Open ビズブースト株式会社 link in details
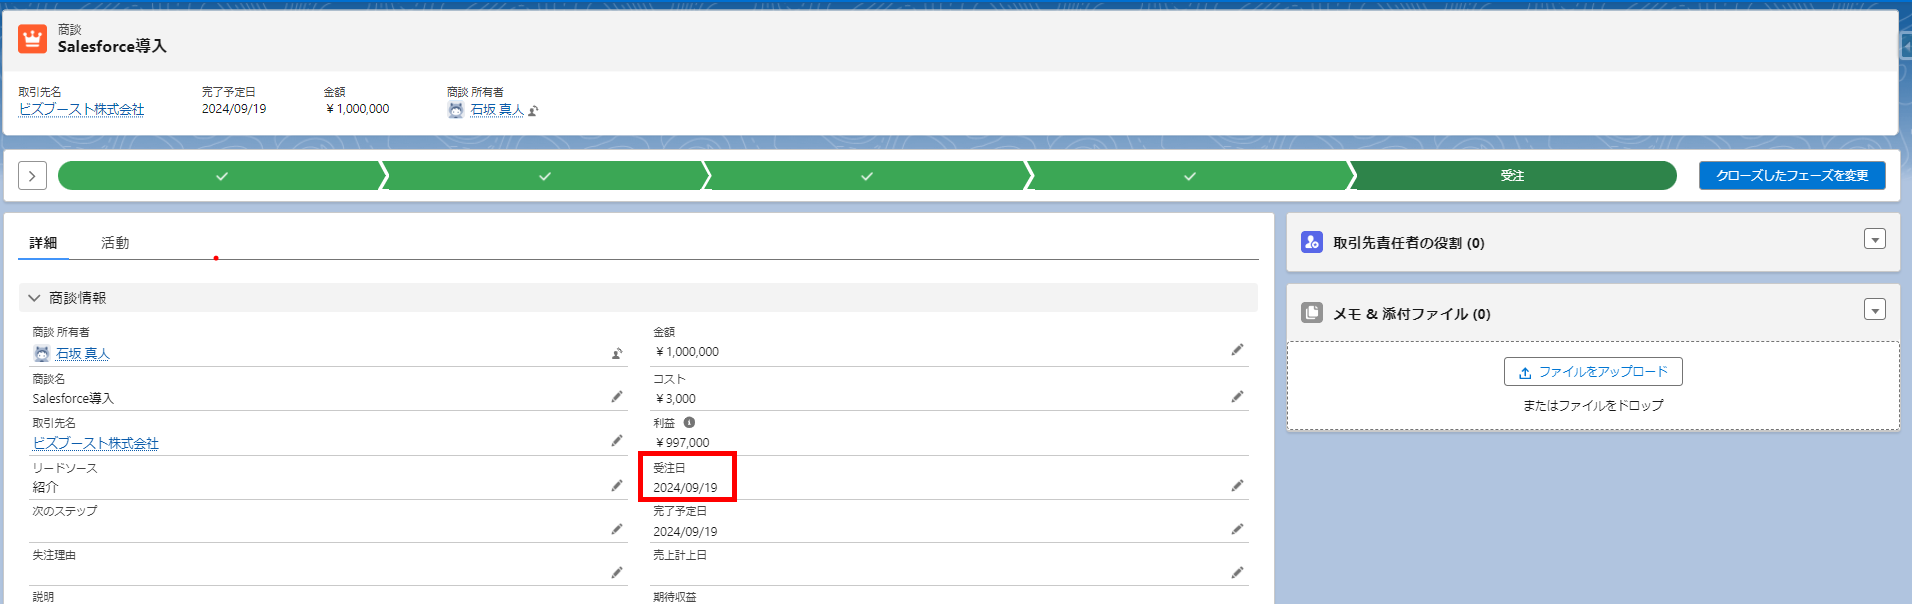Screen dimensions: 1912x604 coord(95,443)
